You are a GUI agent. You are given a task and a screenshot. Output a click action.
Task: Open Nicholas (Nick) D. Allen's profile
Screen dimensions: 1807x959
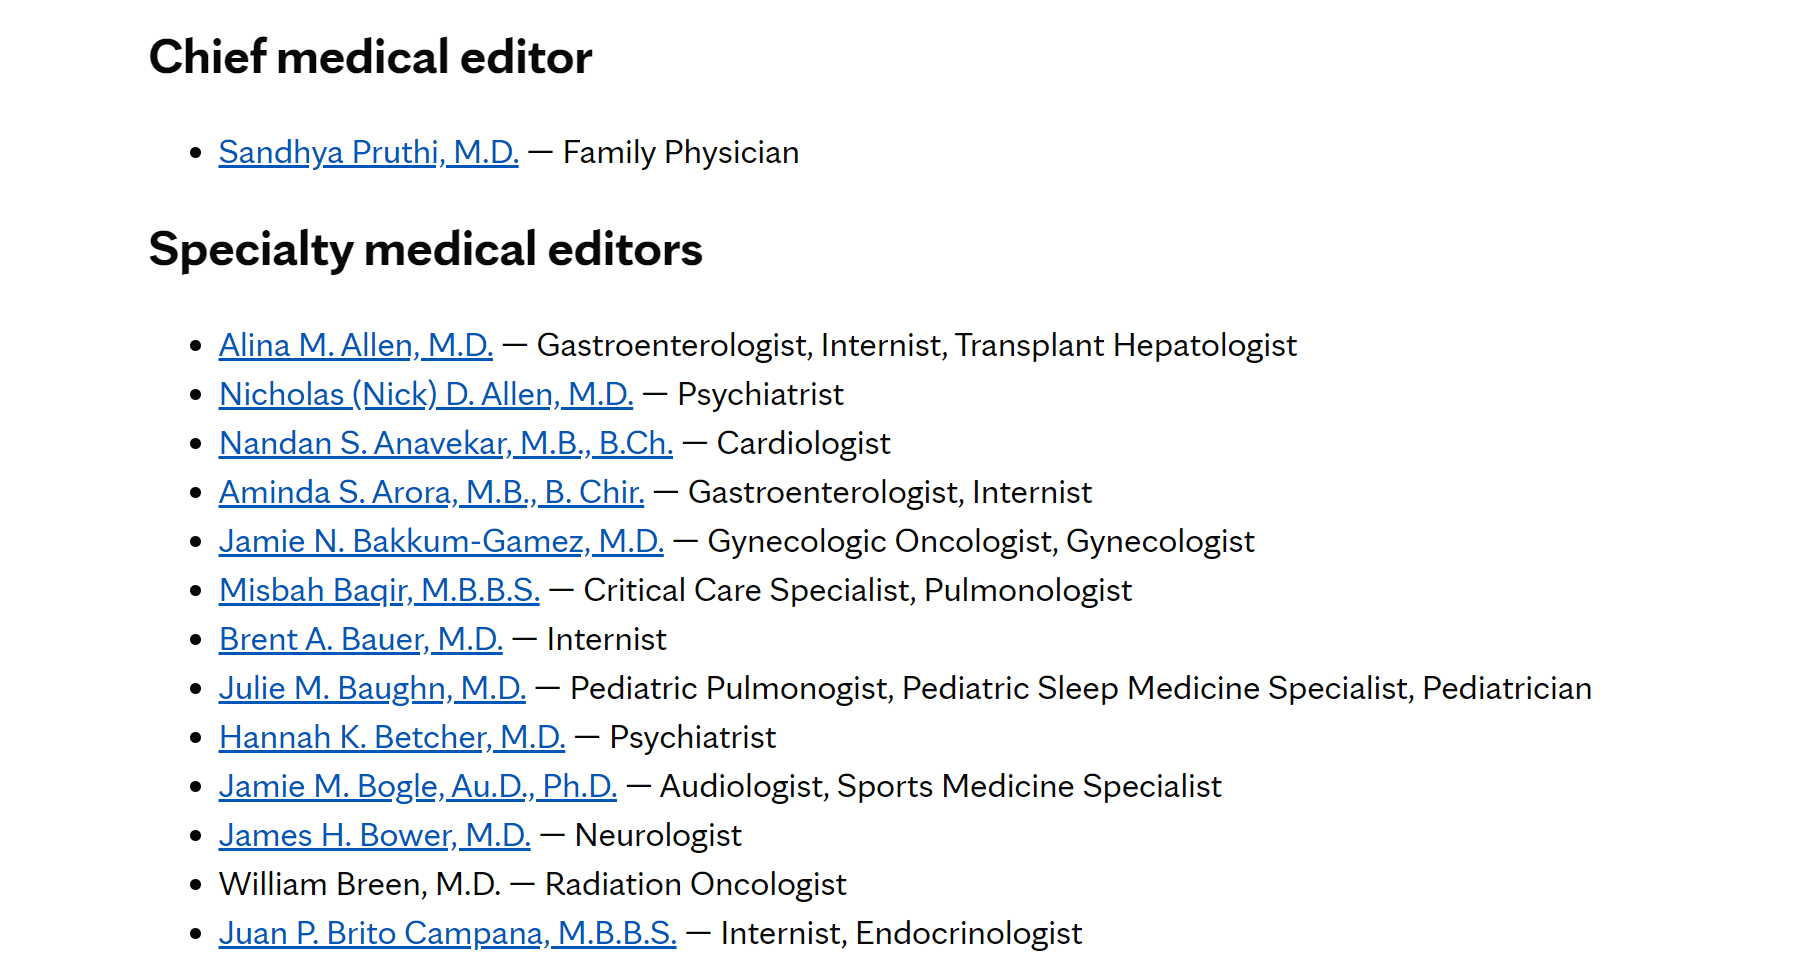tap(425, 395)
